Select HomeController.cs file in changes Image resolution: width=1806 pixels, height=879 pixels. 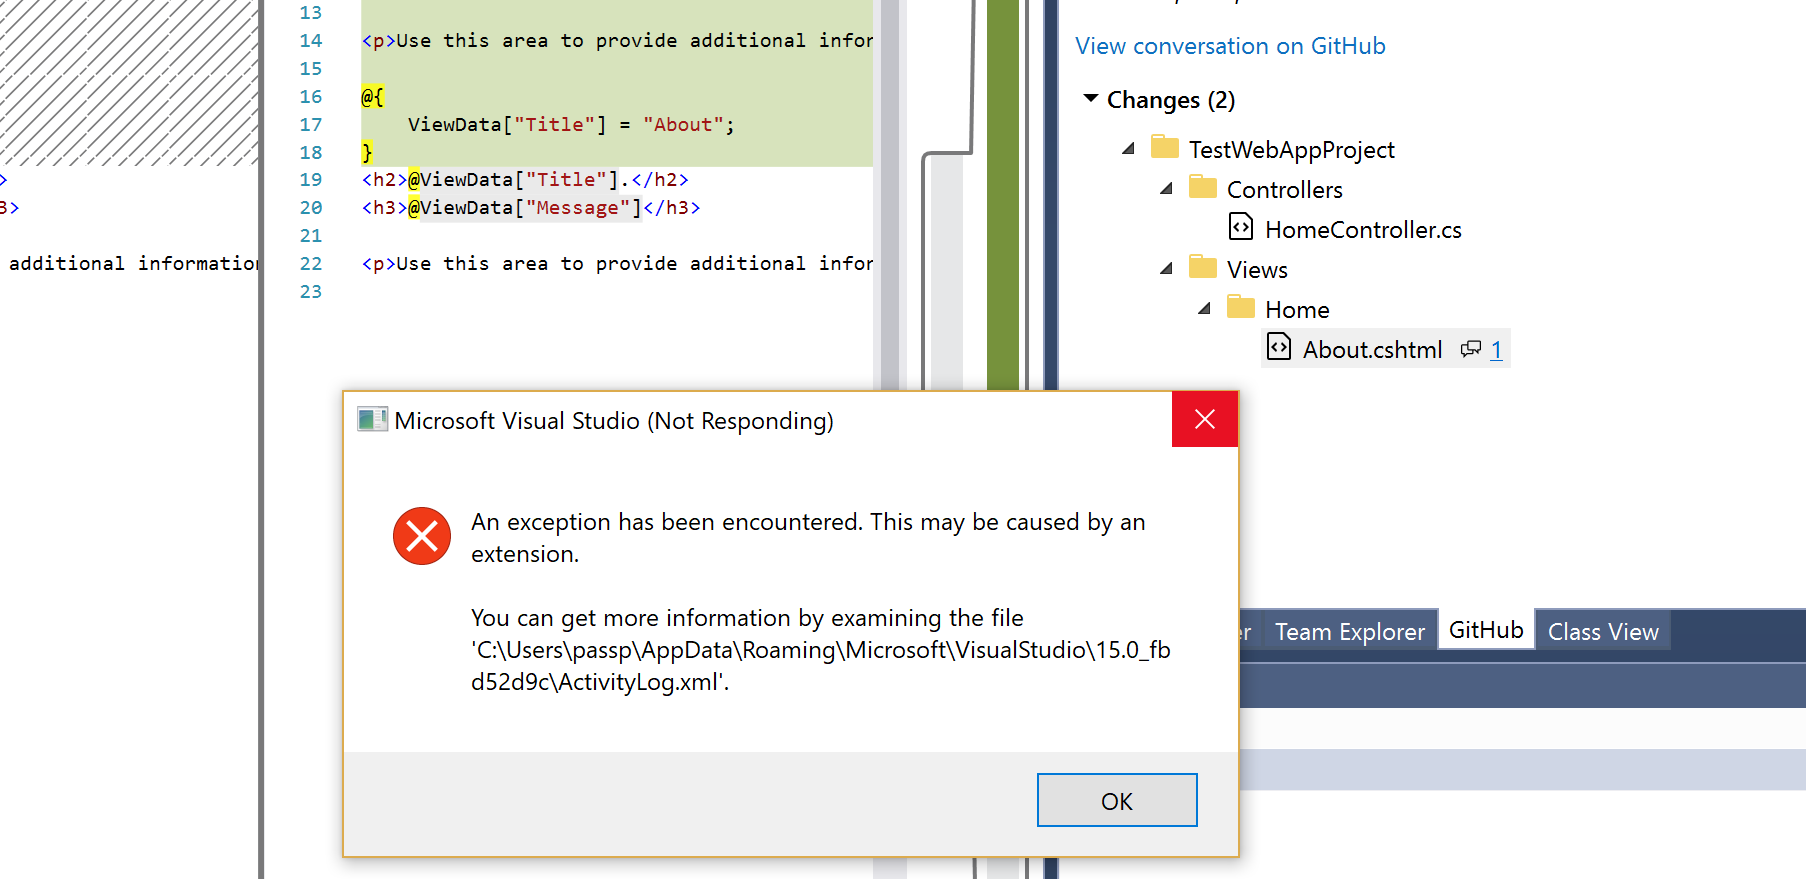coord(1363,230)
